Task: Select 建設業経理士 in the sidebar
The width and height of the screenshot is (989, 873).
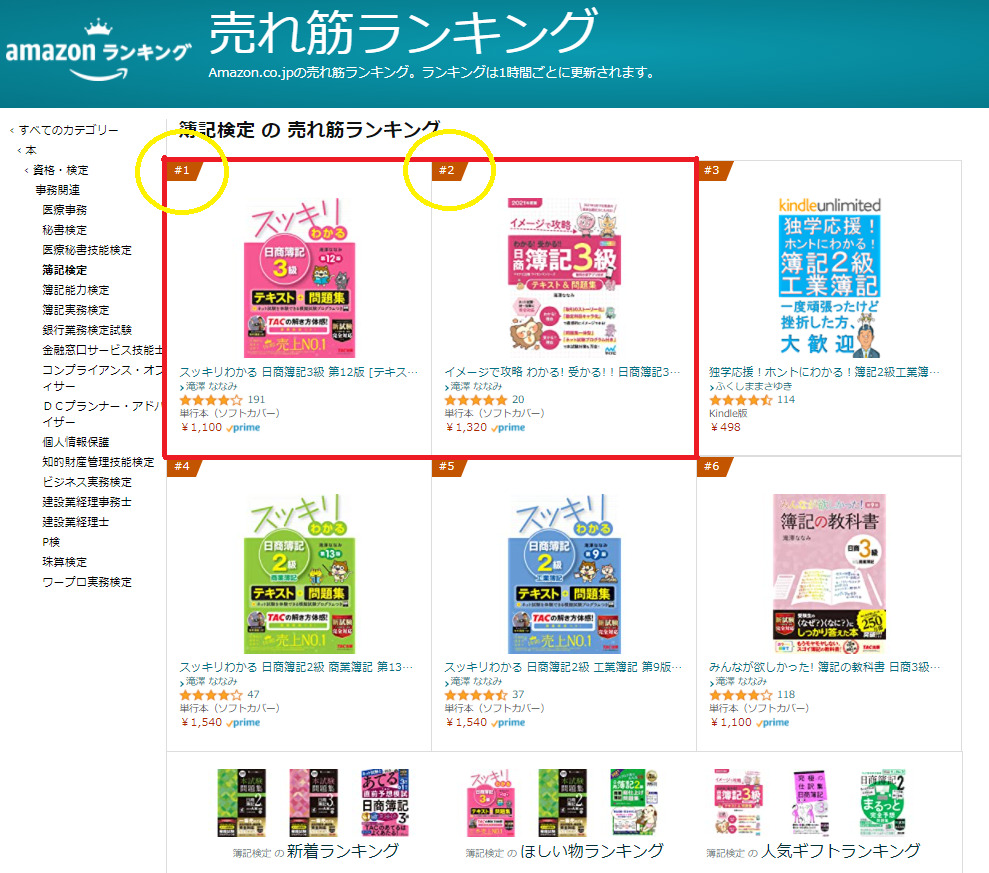Action: (x=76, y=522)
